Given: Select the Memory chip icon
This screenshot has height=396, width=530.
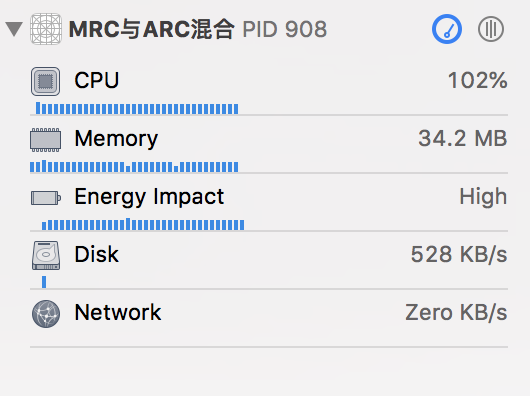Looking at the screenshot, I should (x=46, y=140).
